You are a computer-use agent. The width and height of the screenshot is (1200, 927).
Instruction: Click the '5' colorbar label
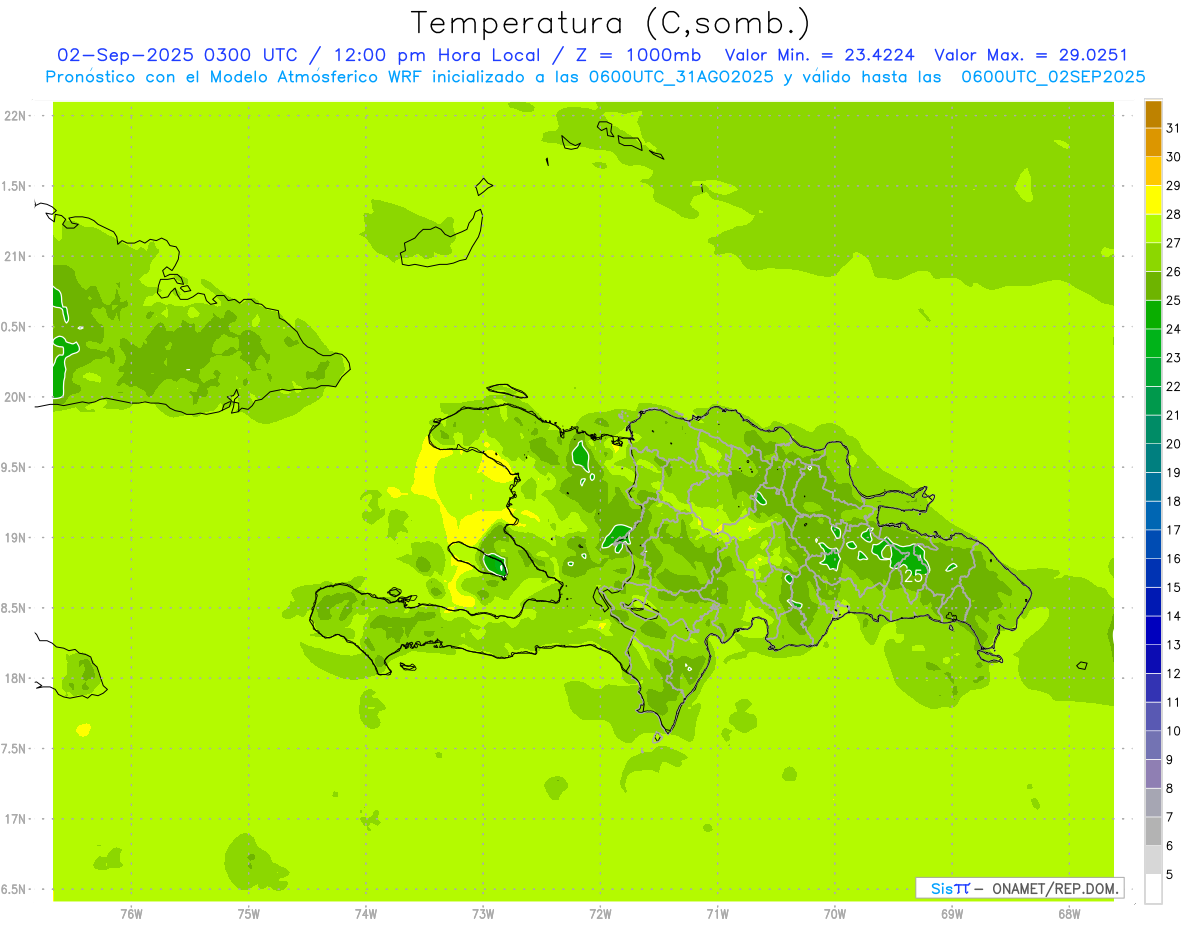click(1170, 874)
